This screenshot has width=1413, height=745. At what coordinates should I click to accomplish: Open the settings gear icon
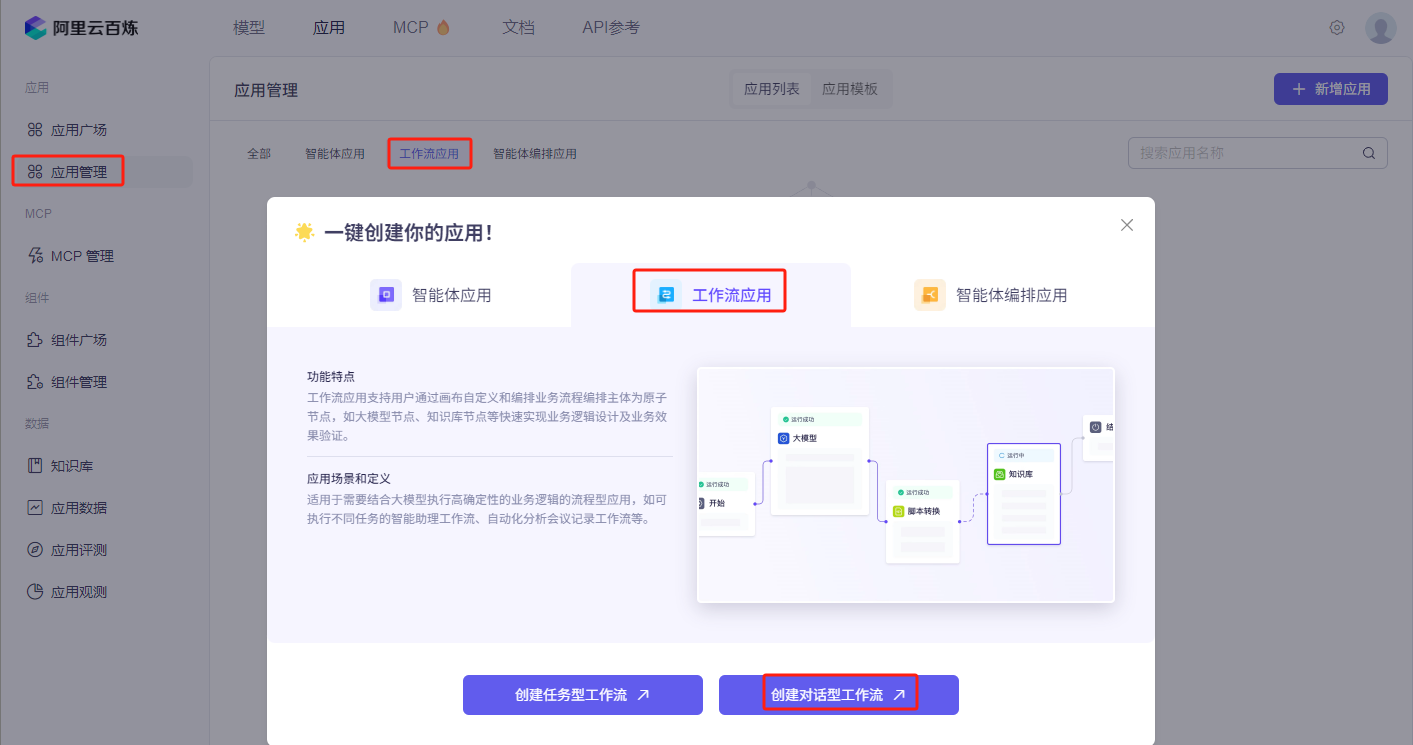[1337, 27]
